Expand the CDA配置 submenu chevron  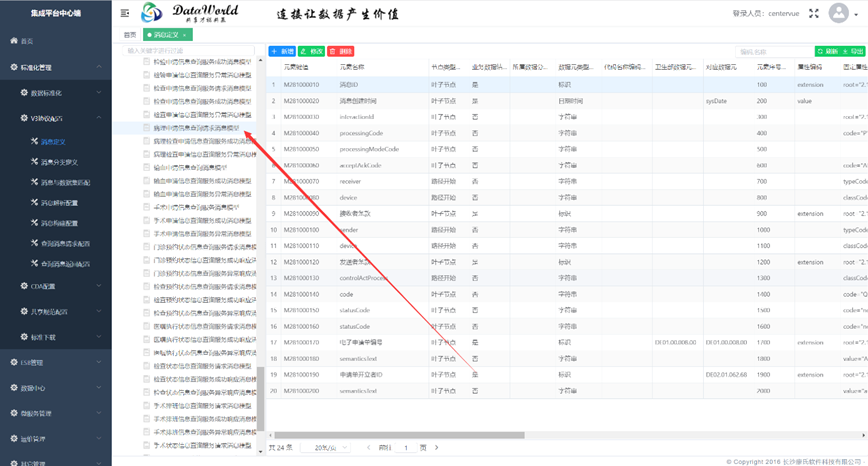tap(99, 286)
